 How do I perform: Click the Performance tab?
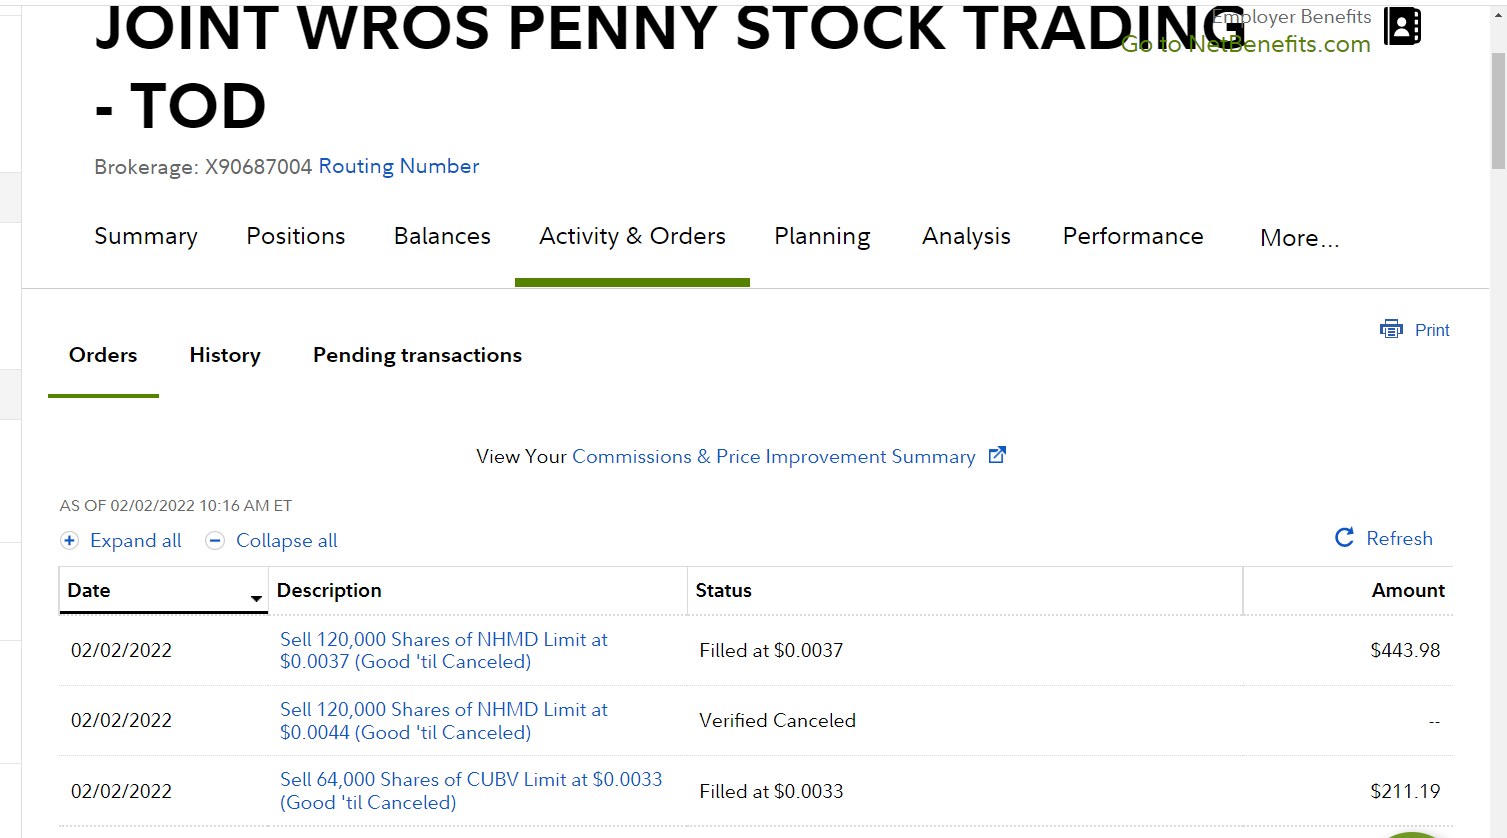[x=1133, y=236]
